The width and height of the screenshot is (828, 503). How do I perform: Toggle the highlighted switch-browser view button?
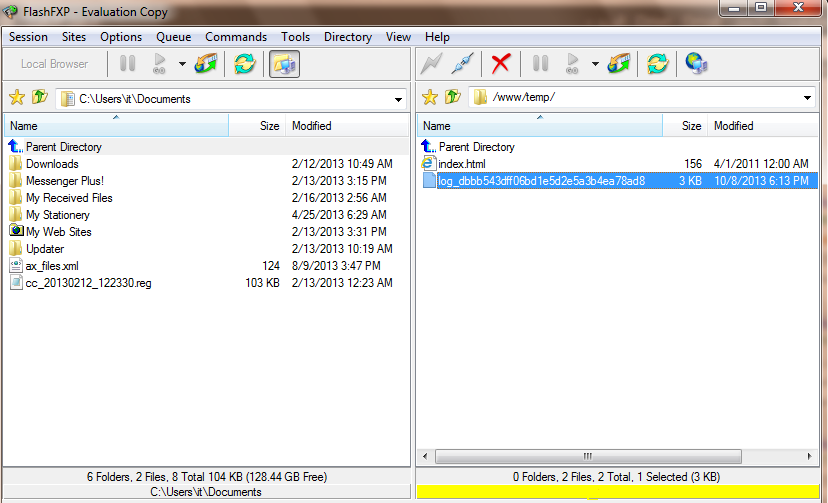coord(284,64)
